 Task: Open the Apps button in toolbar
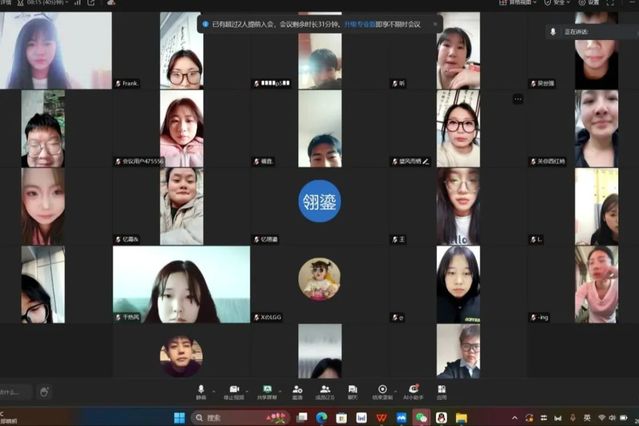coord(442,392)
